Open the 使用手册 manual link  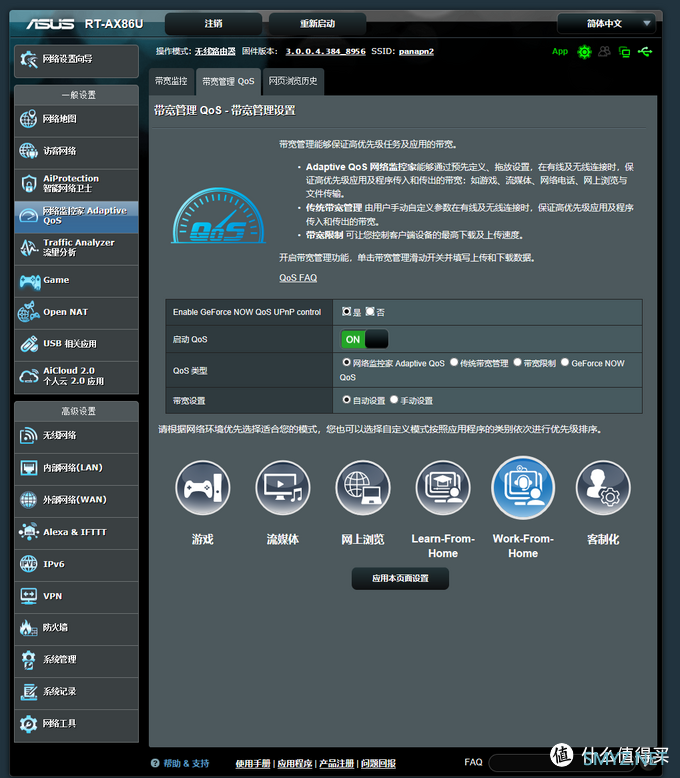(x=253, y=763)
